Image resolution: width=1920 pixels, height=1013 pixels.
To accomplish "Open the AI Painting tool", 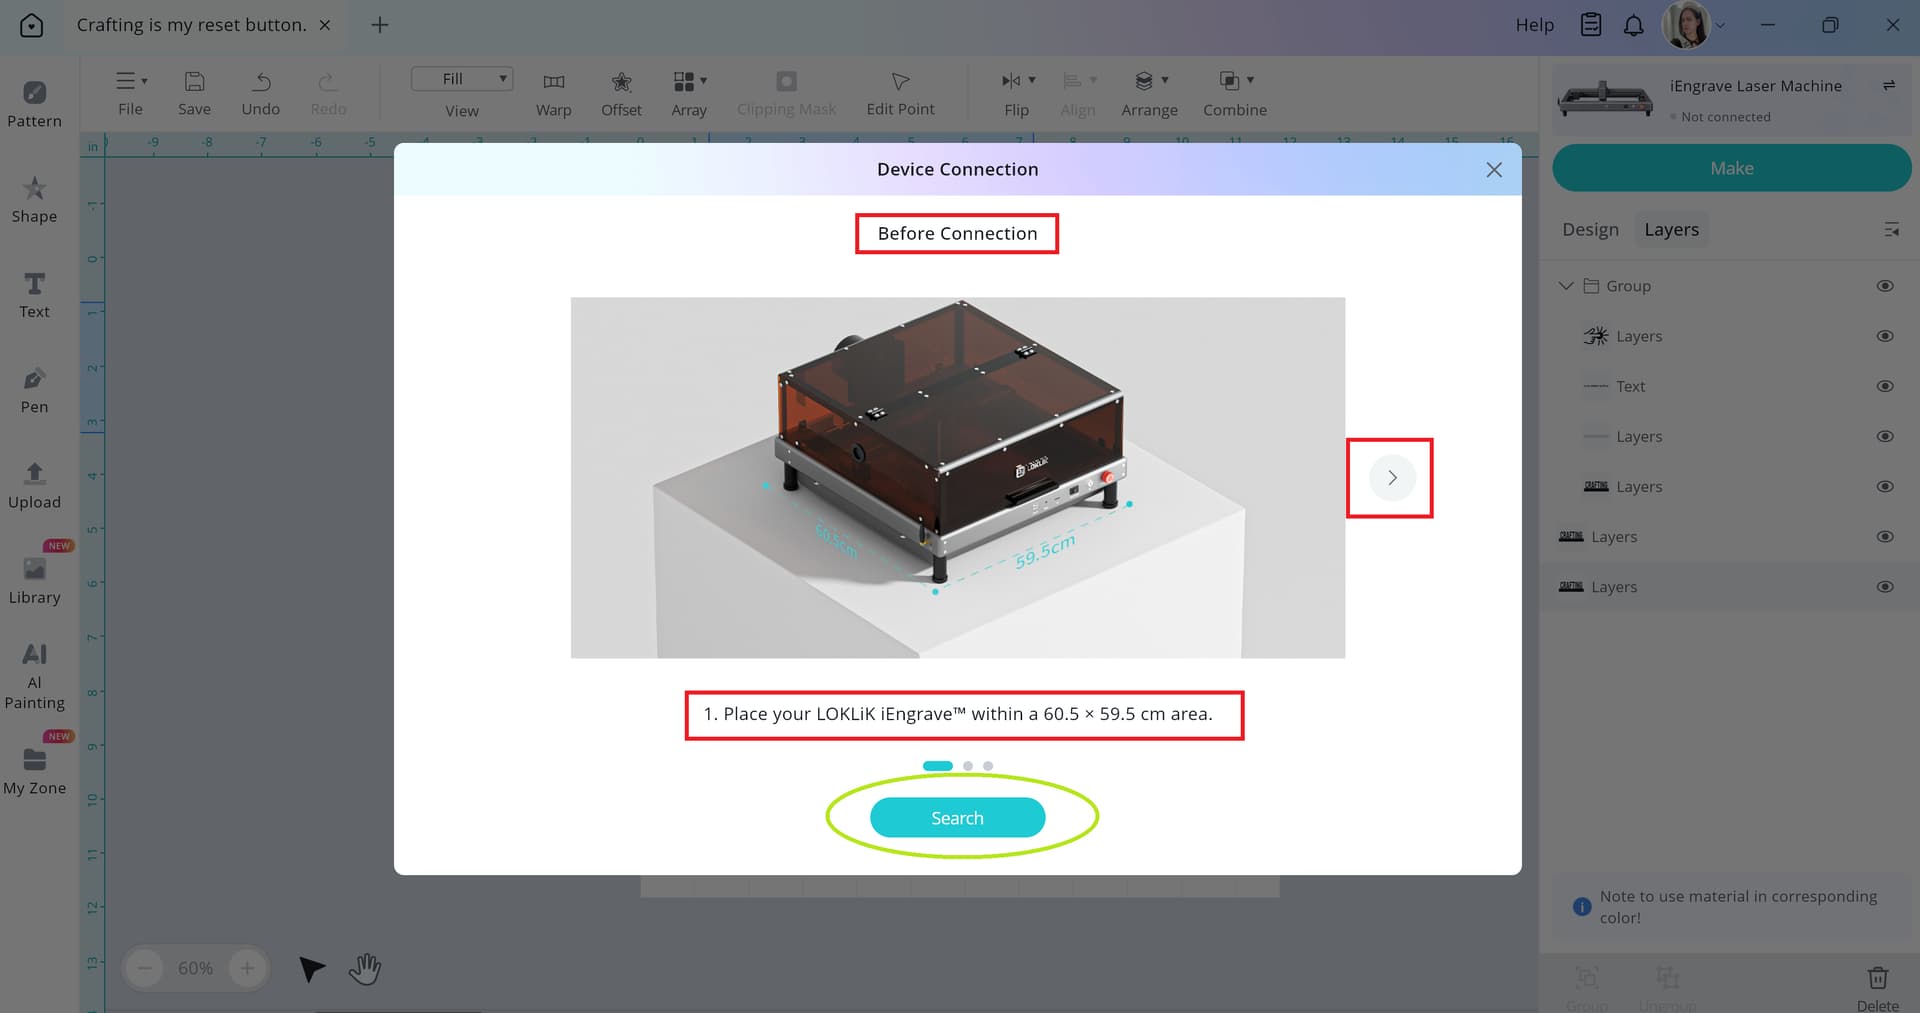I will point(34,676).
